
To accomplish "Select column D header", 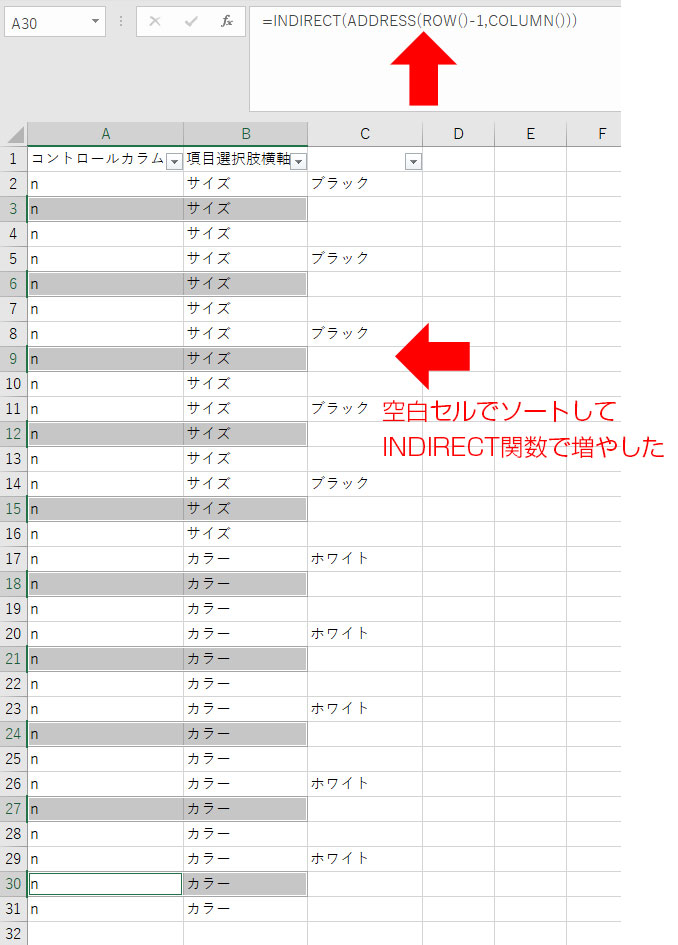I will [458, 134].
